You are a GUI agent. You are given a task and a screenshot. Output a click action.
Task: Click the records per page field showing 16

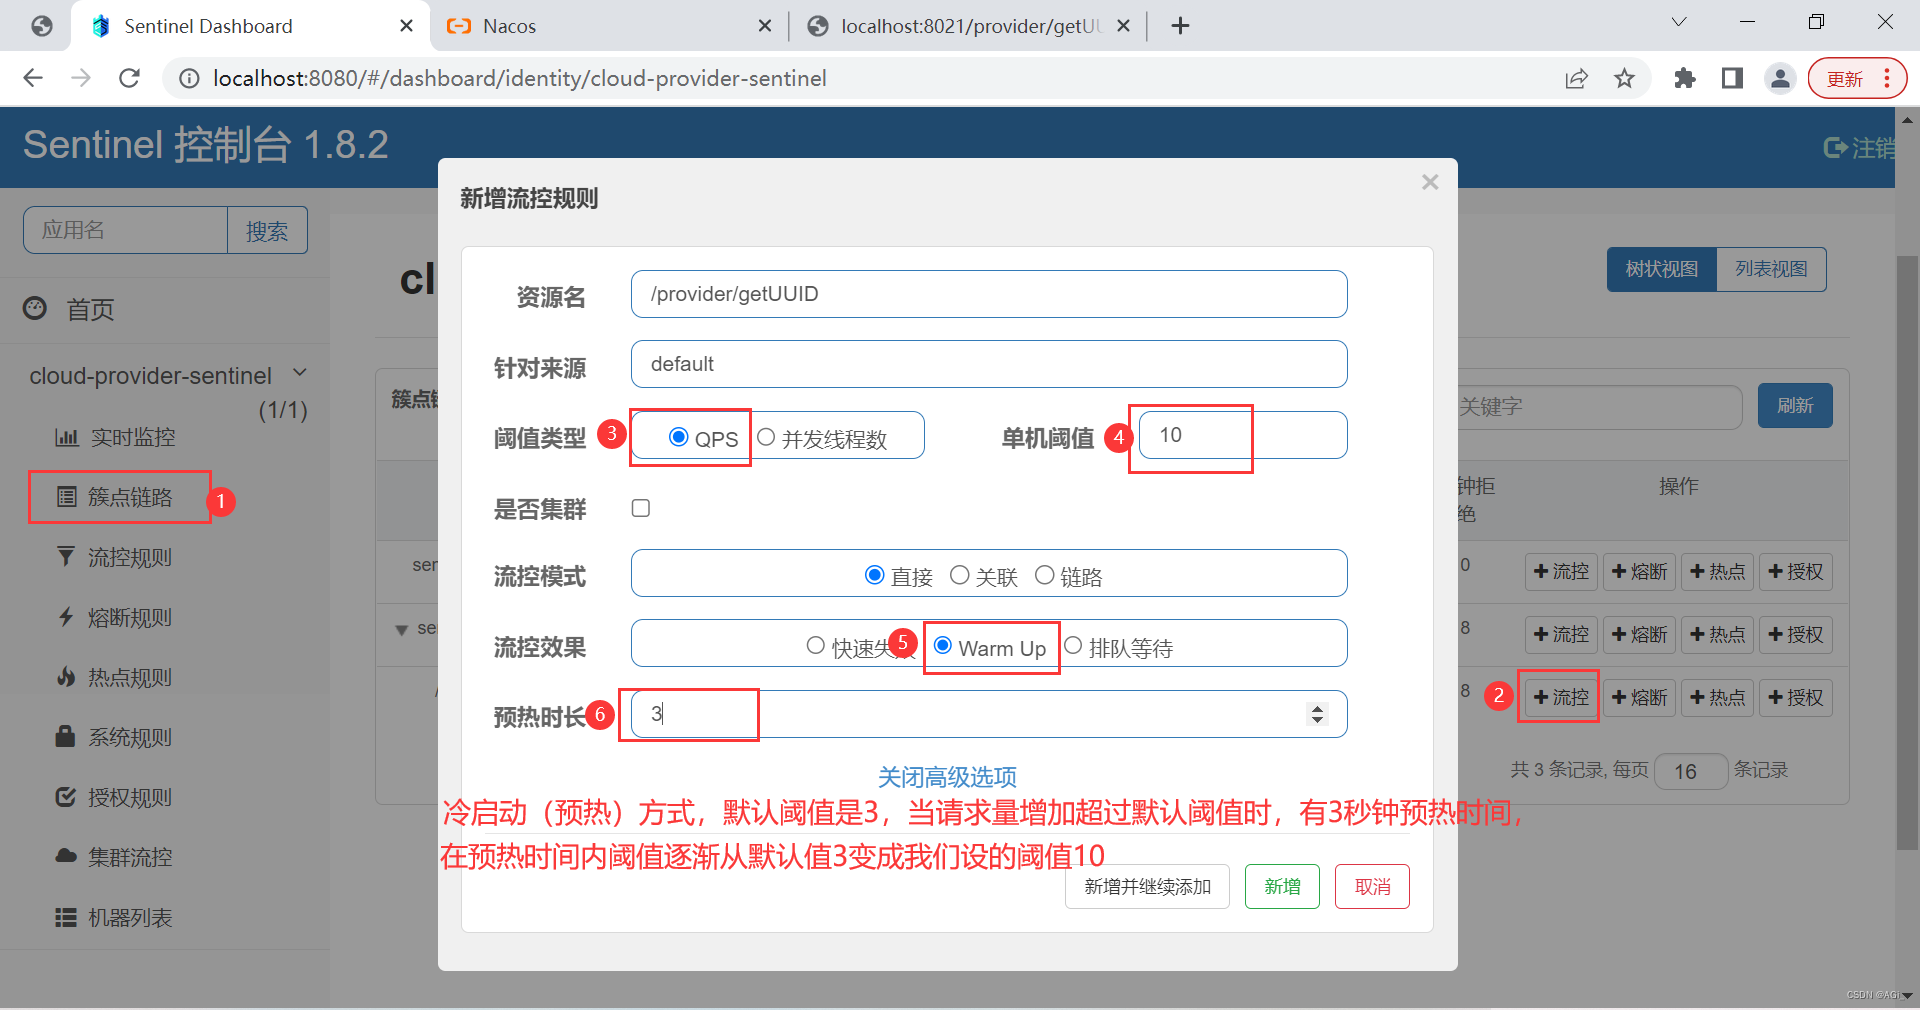click(1691, 771)
